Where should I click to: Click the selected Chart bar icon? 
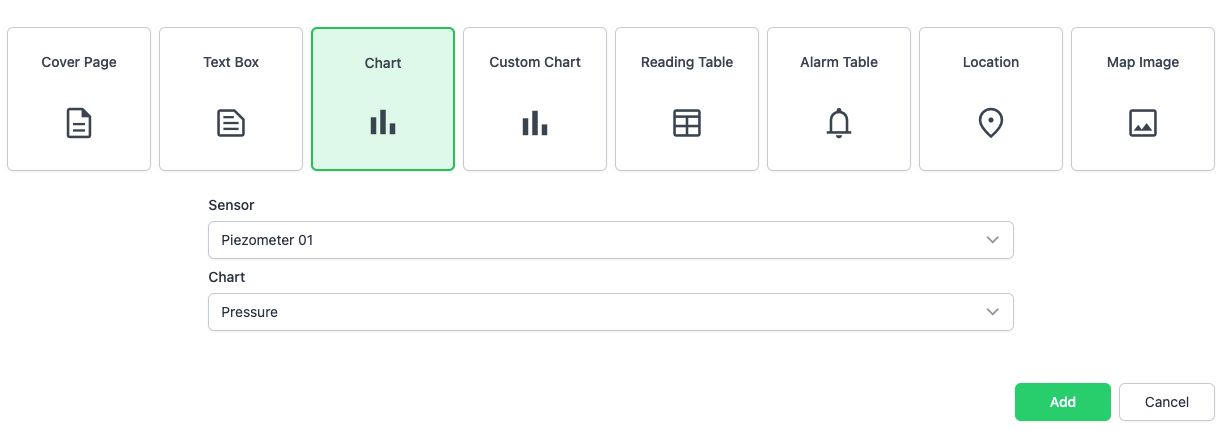coord(383,123)
